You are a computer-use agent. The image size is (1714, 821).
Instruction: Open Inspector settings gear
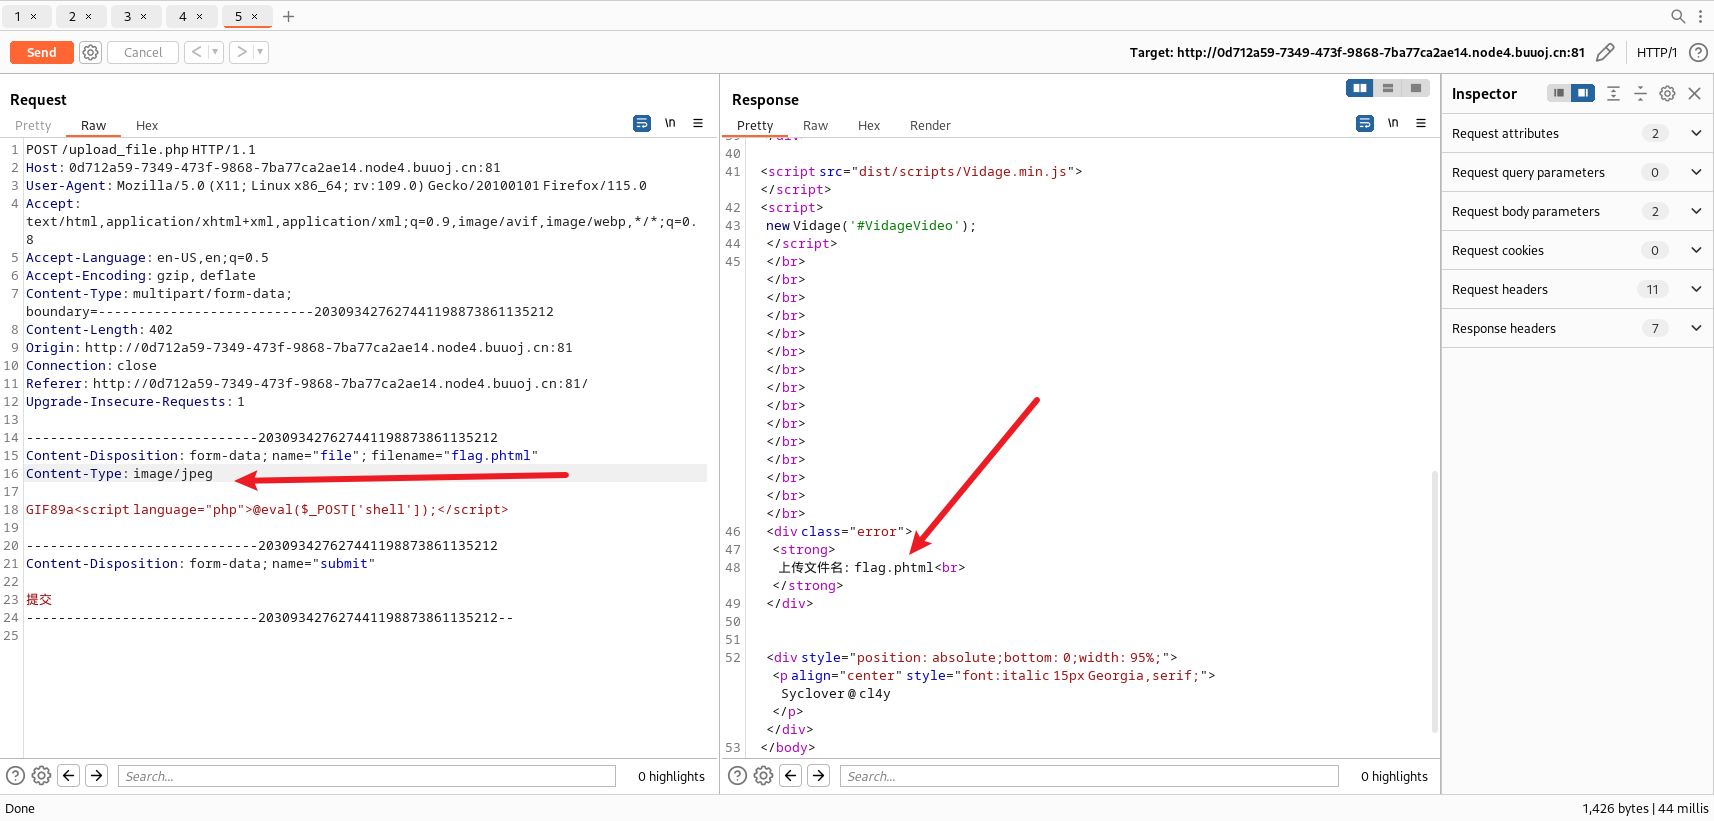tap(1667, 93)
